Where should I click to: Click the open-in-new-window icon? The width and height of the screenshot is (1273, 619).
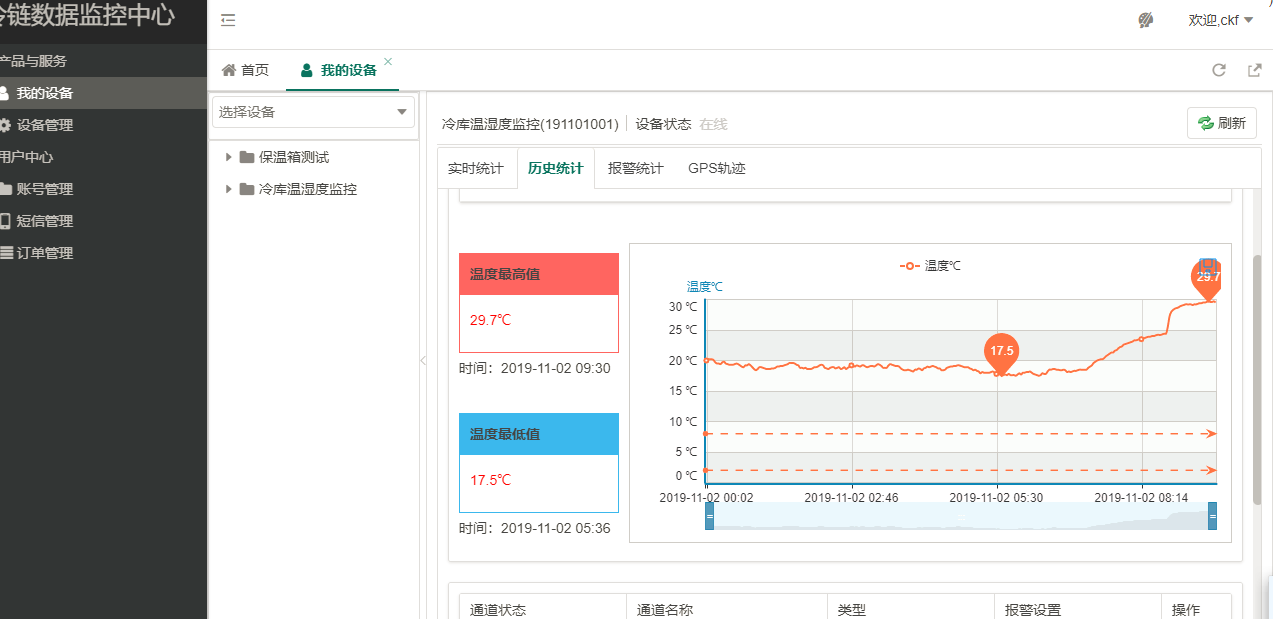(1254, 70)
